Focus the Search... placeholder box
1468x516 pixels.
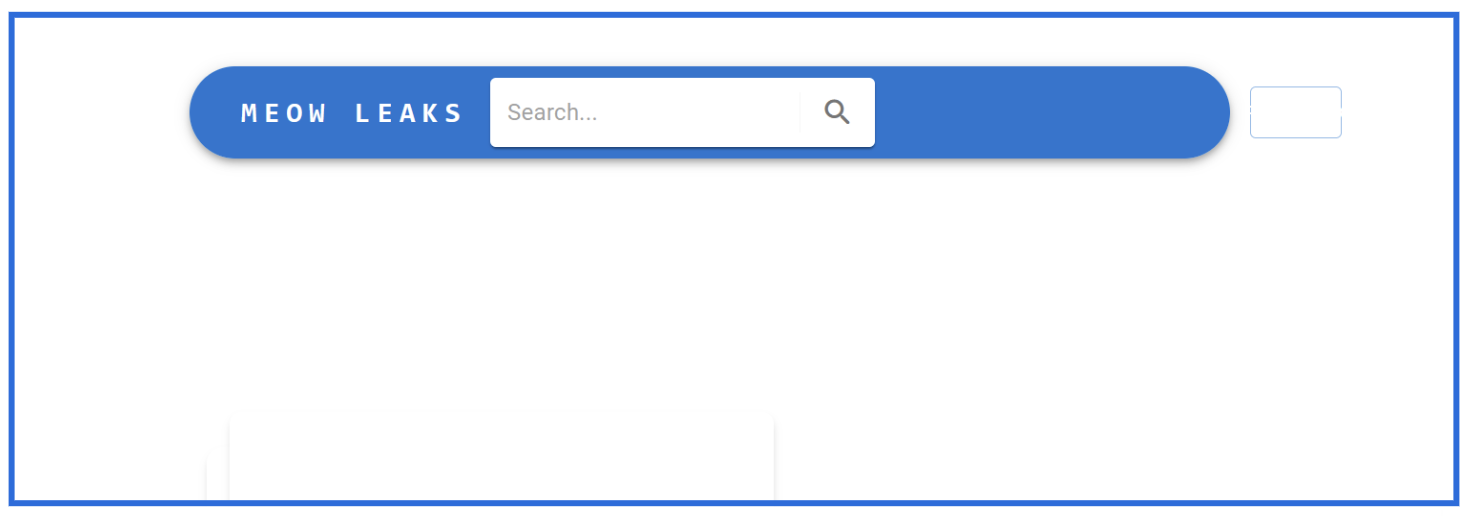point(645,112)
